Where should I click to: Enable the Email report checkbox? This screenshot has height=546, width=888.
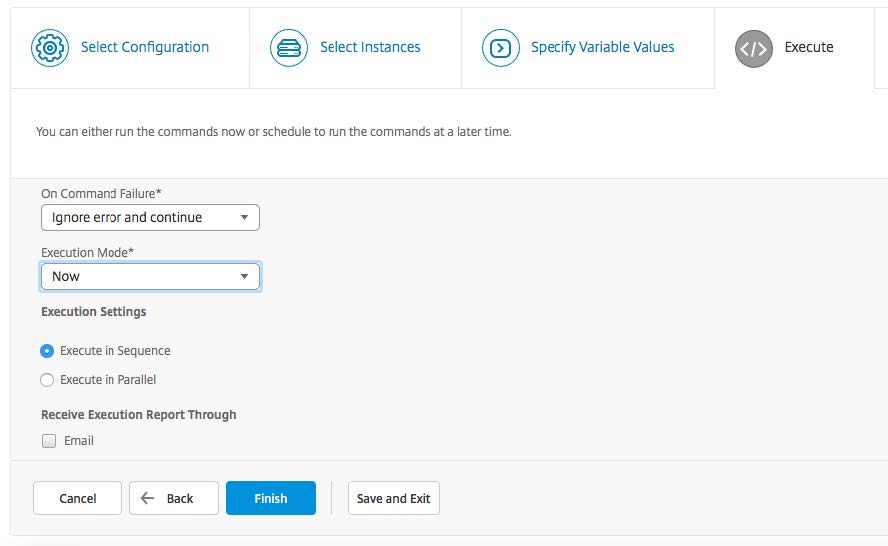tap(49, 441)
